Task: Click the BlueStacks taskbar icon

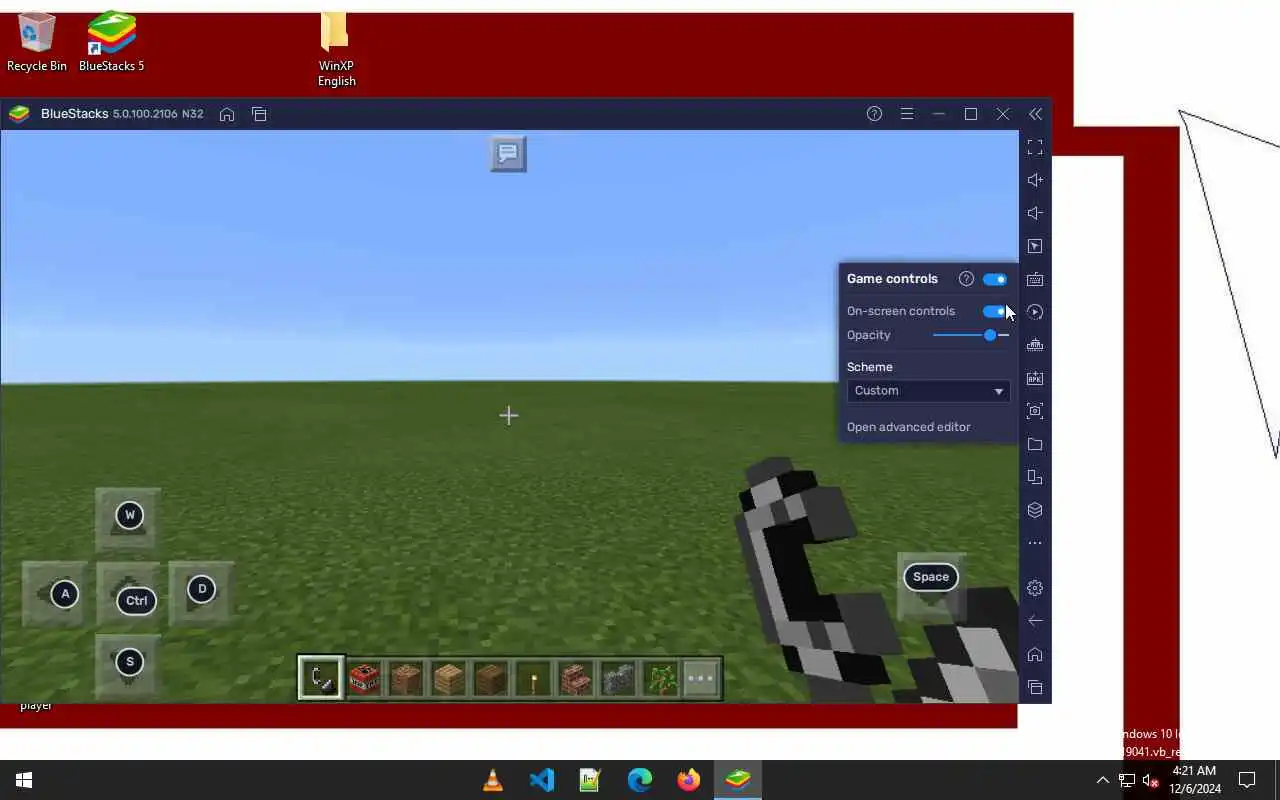Action: (x=738, y=780)
